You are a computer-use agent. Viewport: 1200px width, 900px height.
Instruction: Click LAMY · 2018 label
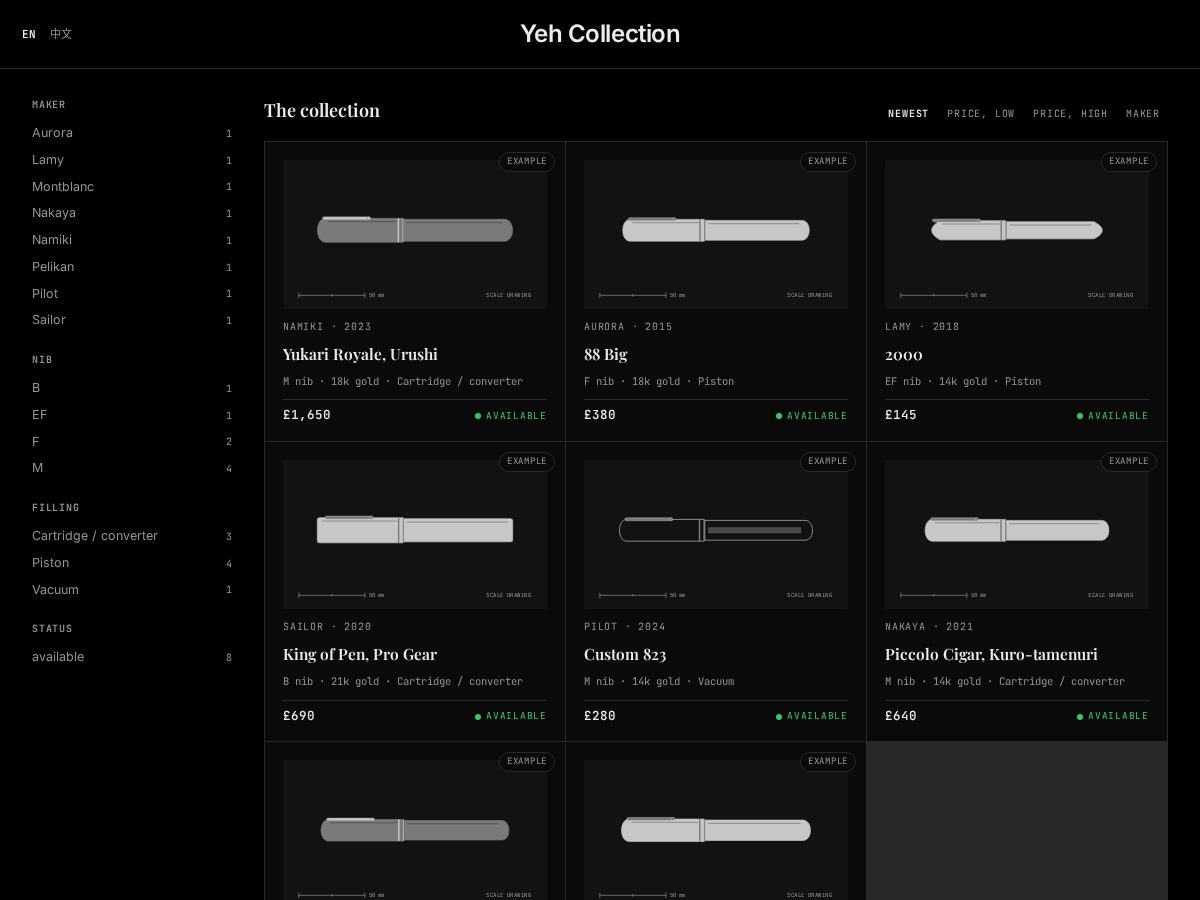[922, 327]
